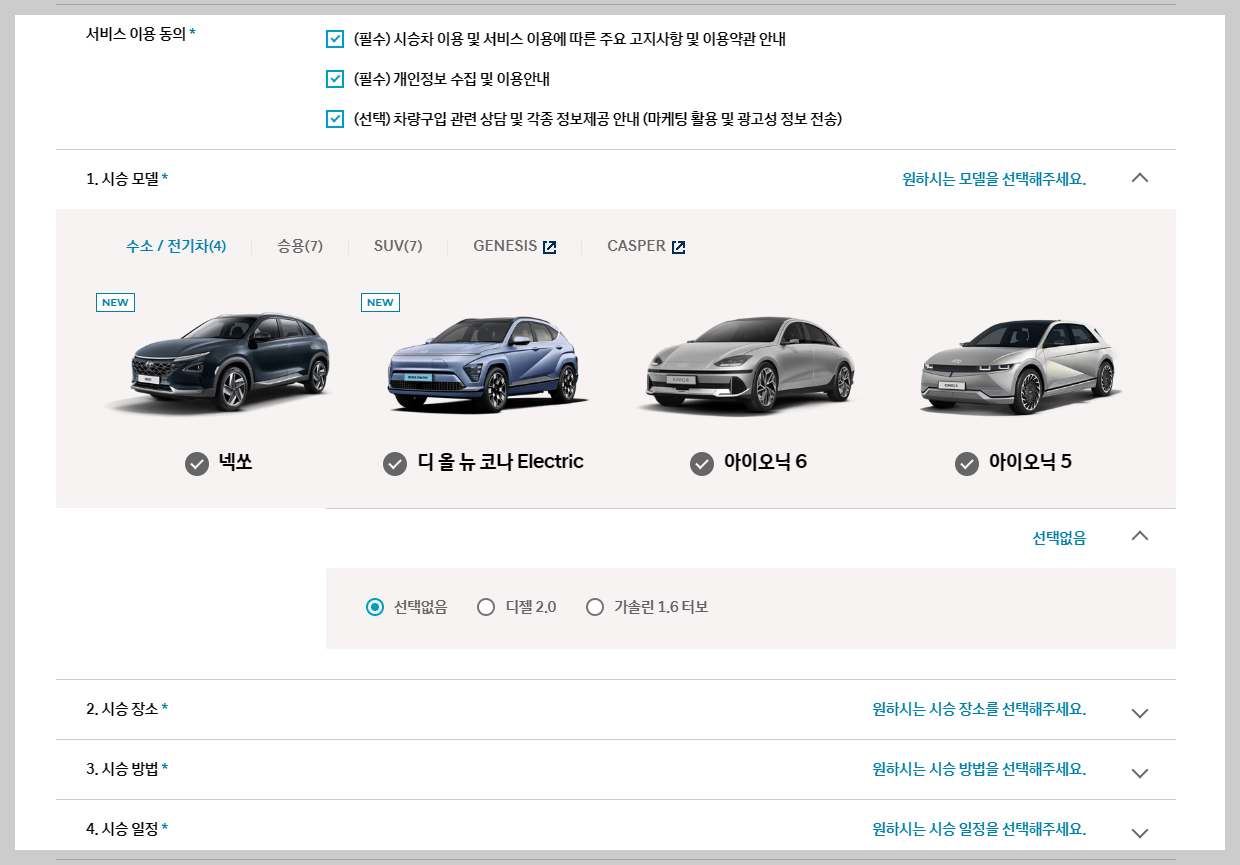Select the 넥쏘 model checkmark icon
Image resolution: width=1240 pixels, height=865 pixels.
196,463
